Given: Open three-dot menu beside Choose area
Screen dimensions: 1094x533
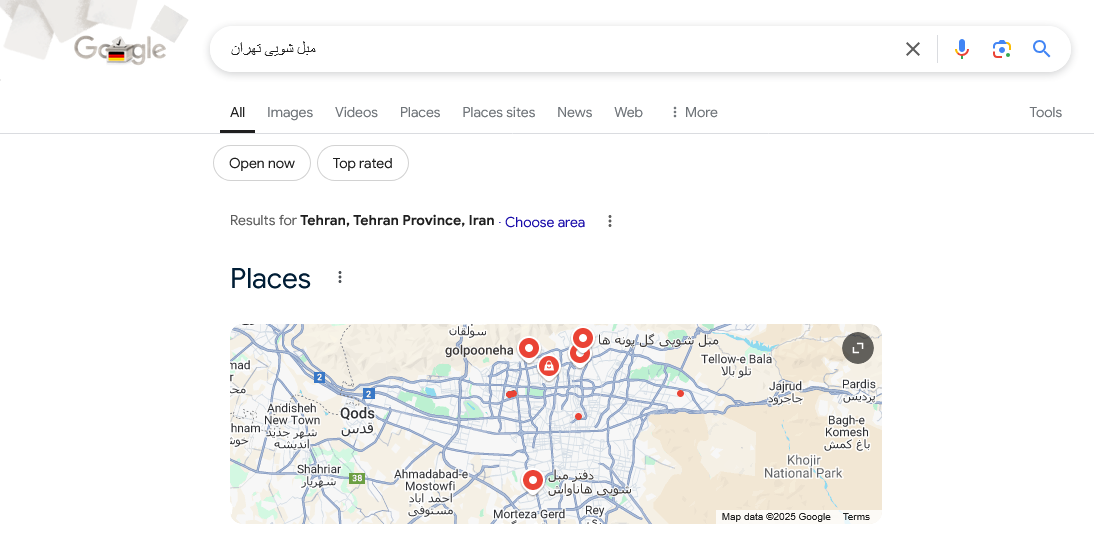Looking at the screenshot, I should [x=610, y=221].
